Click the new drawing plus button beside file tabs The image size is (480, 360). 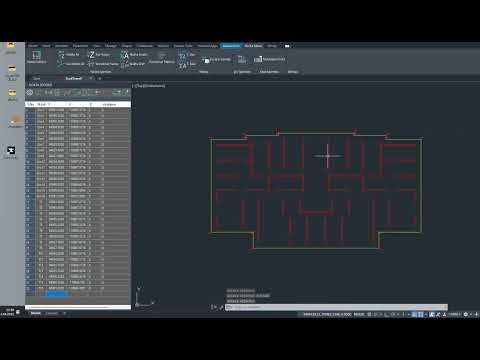99,79
